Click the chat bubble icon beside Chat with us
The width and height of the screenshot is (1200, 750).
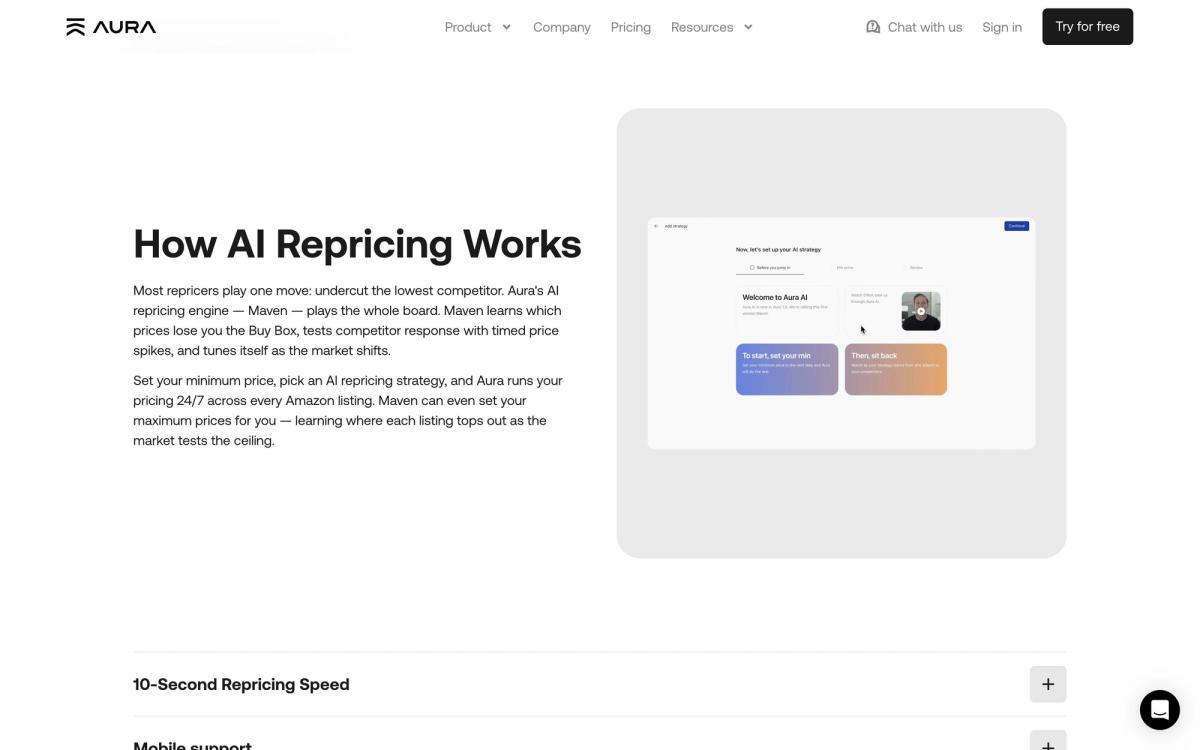coord(873,27)
